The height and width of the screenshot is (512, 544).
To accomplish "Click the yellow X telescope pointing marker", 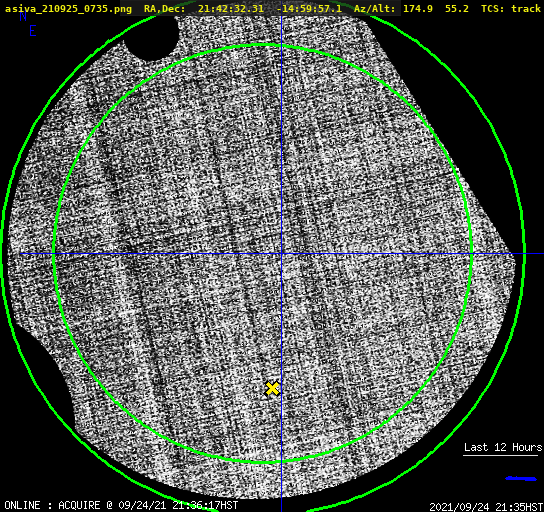I will (272, 389).
